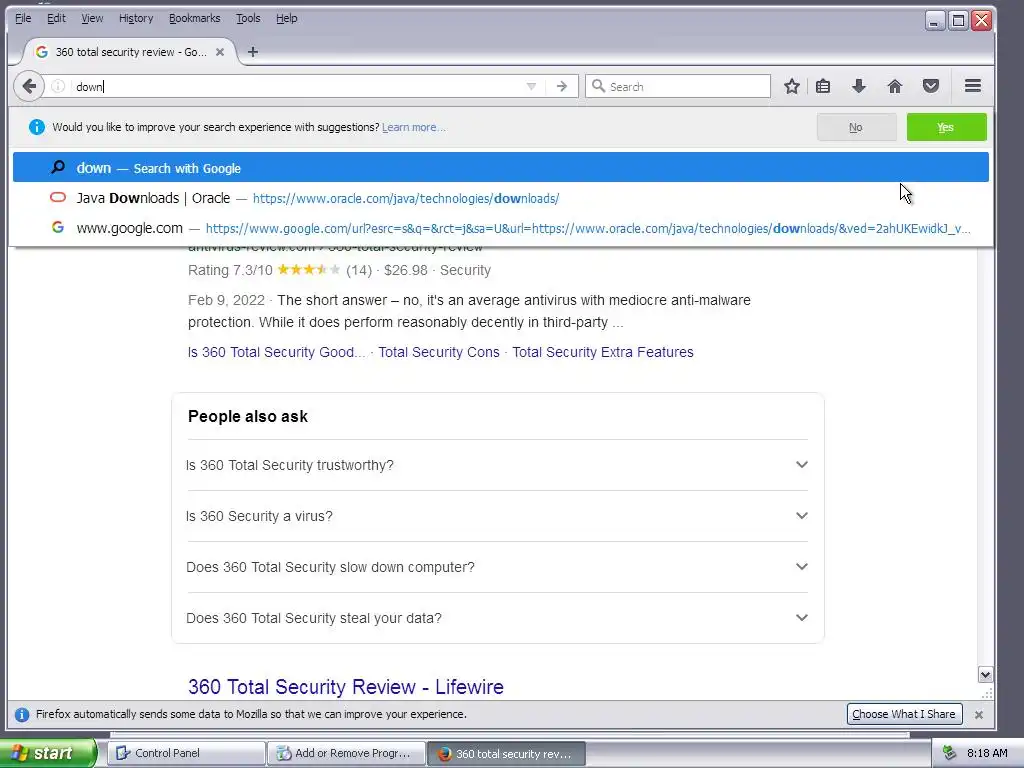Go to the Home page icon
The height and width of the screenshot is (768, 1024).
895,86
